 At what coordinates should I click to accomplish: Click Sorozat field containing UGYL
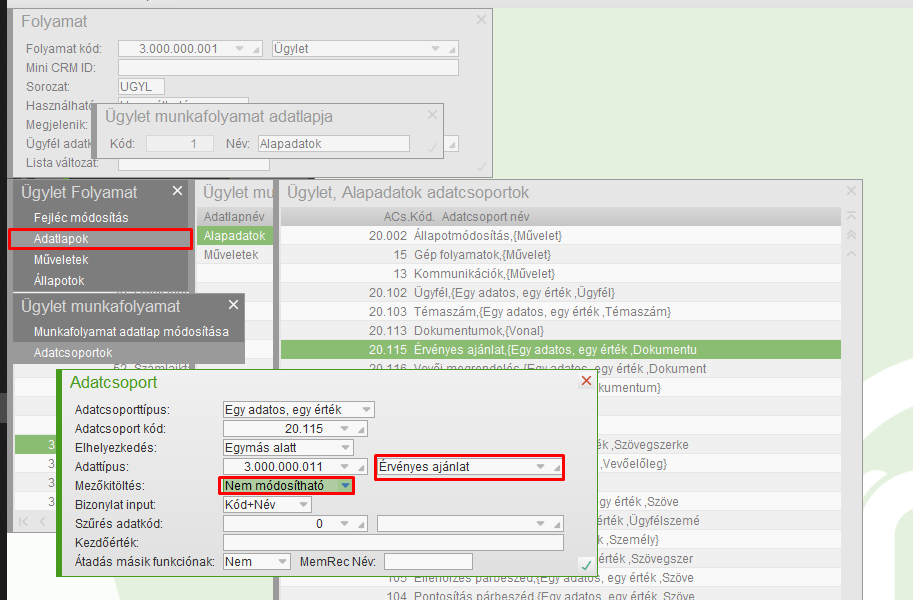141,86
